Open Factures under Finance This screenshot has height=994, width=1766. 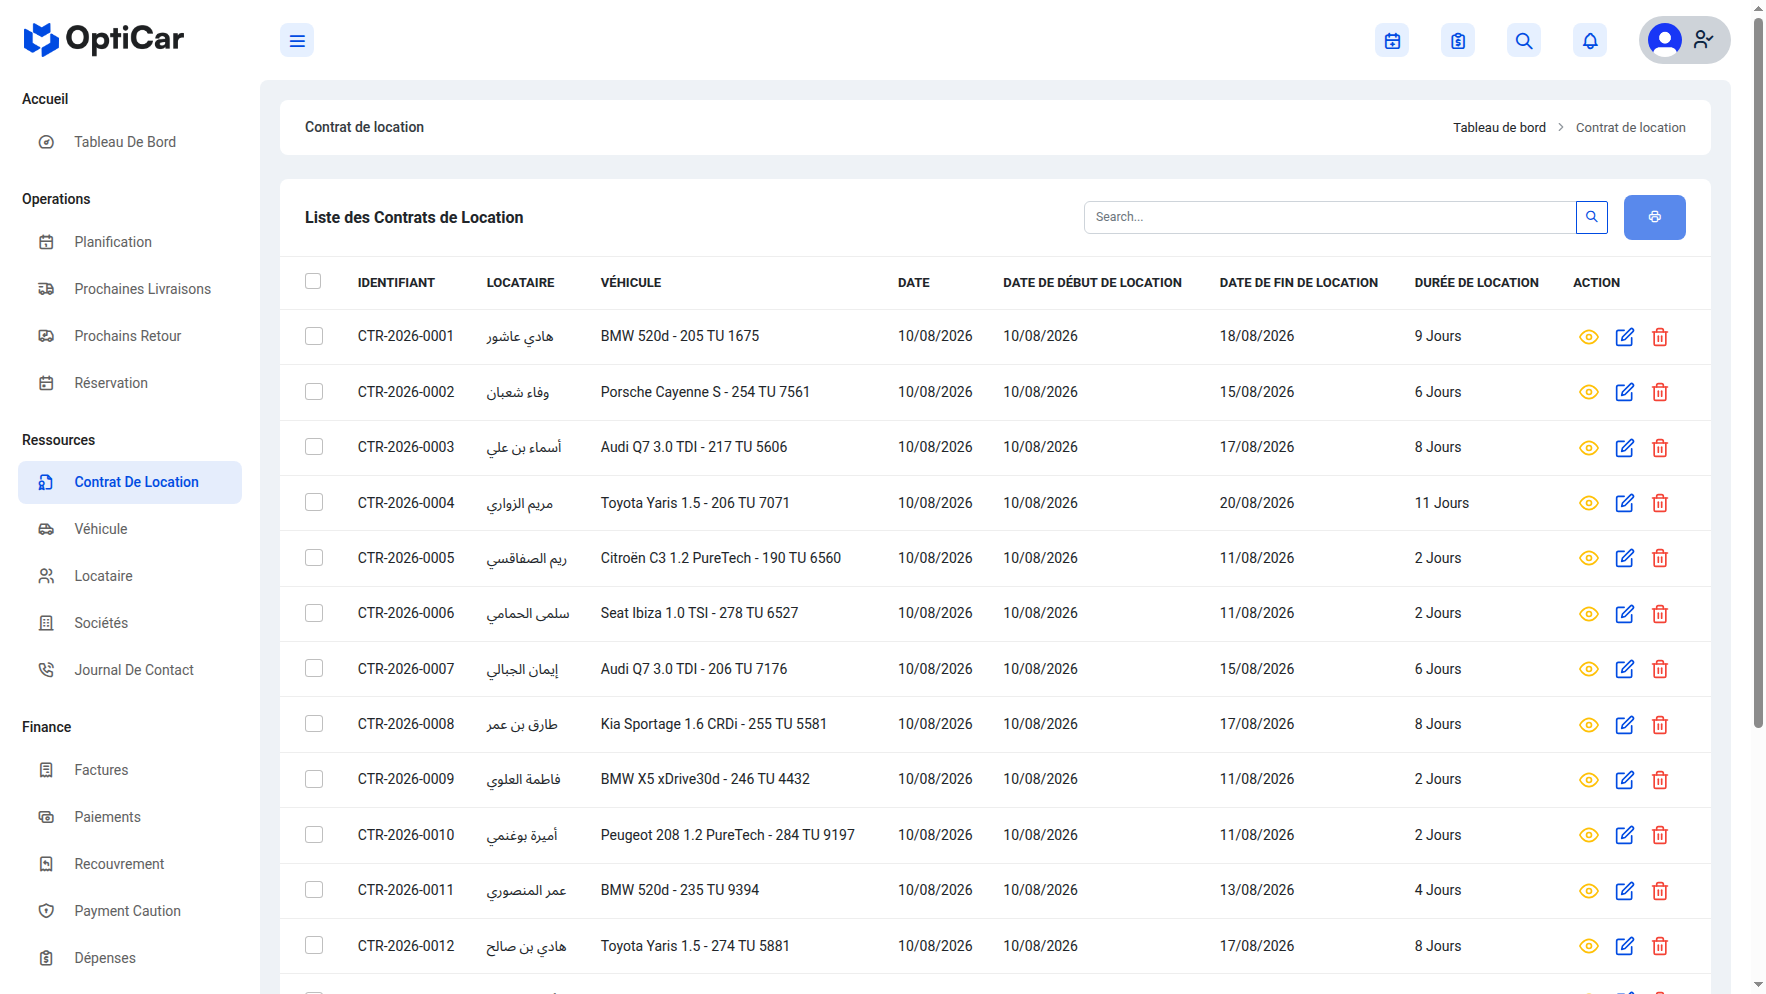[130, 770]
